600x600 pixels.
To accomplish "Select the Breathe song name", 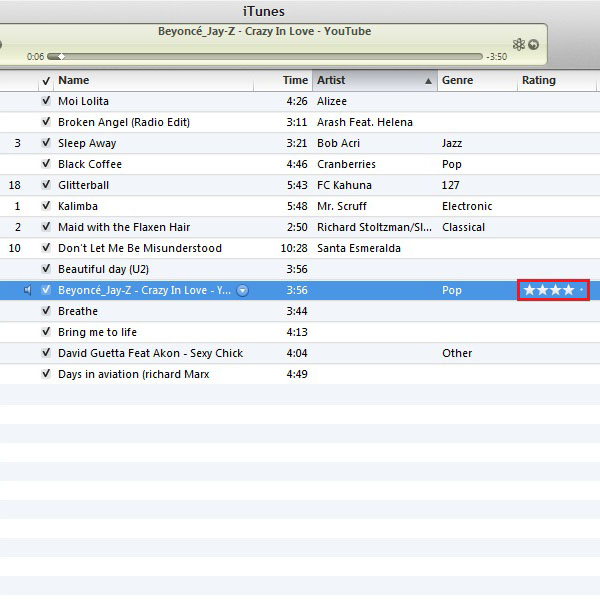I will point(78,311).
